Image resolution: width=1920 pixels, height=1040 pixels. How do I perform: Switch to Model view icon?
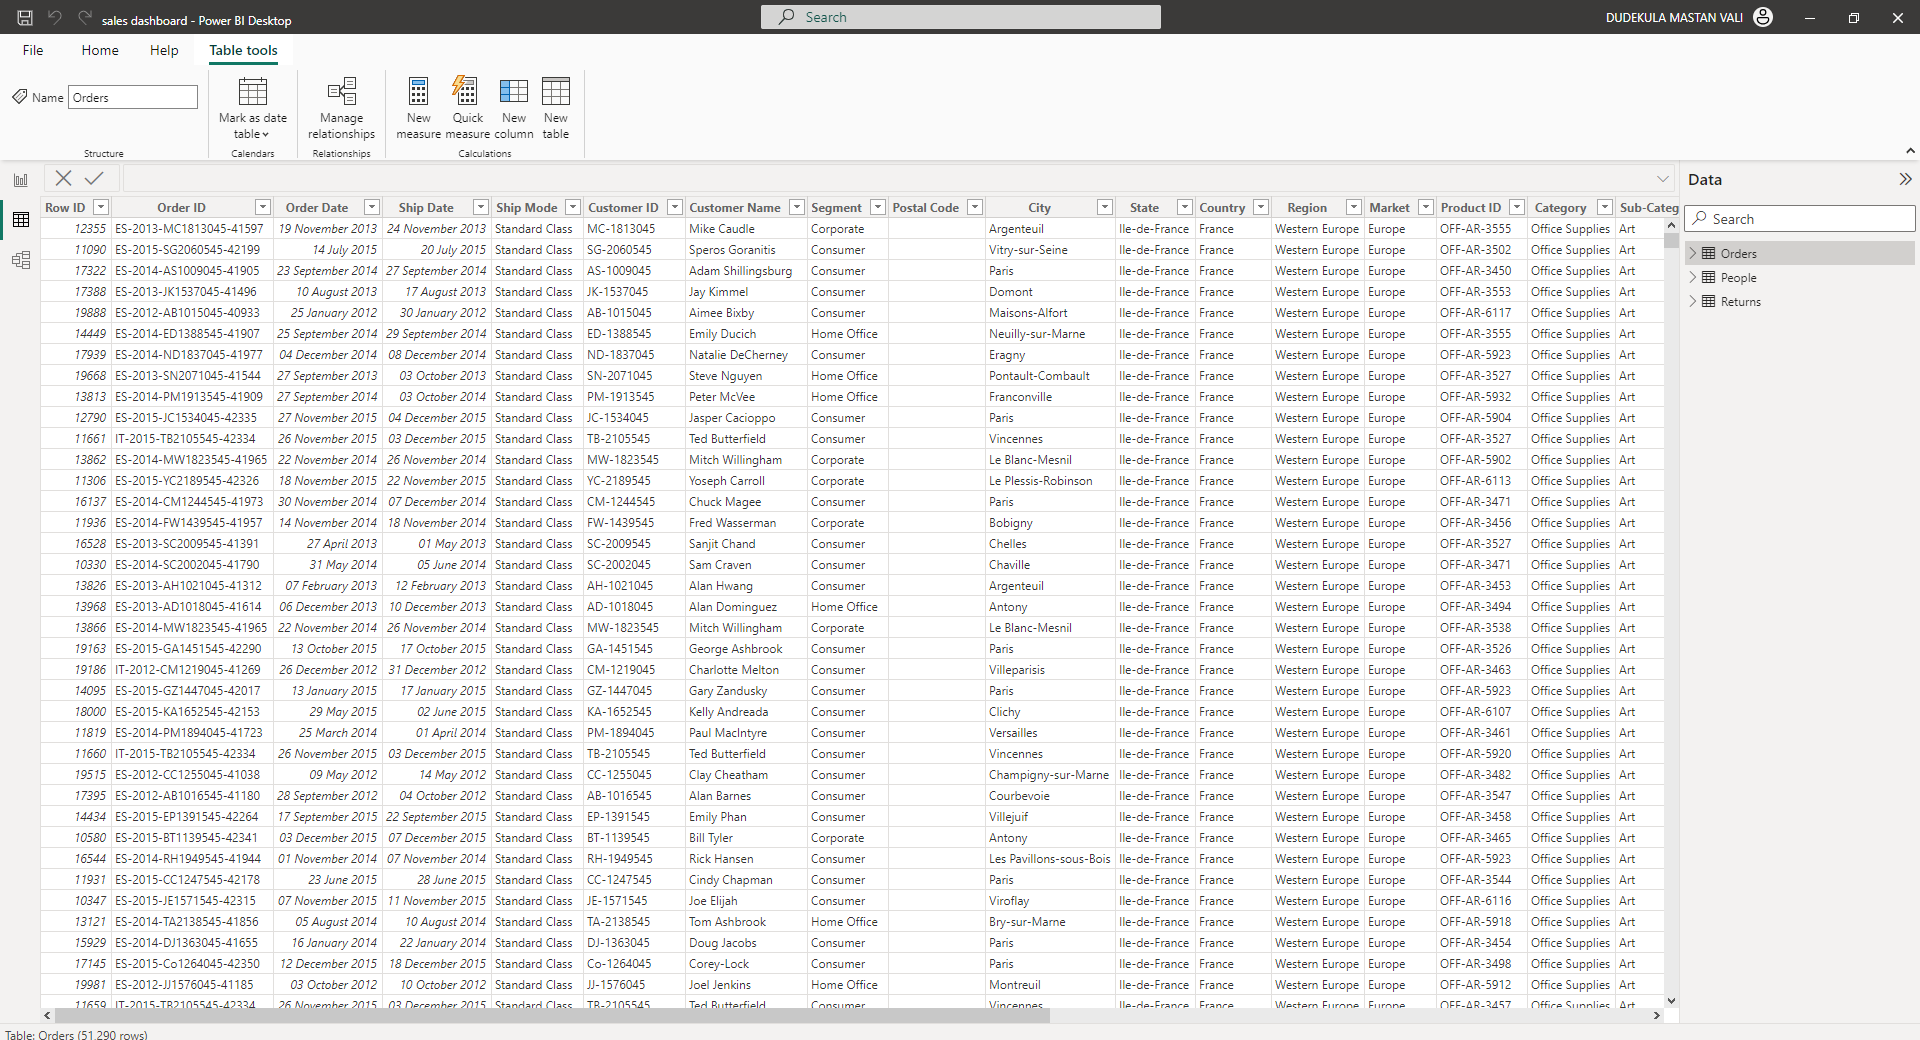click(21, 260)
